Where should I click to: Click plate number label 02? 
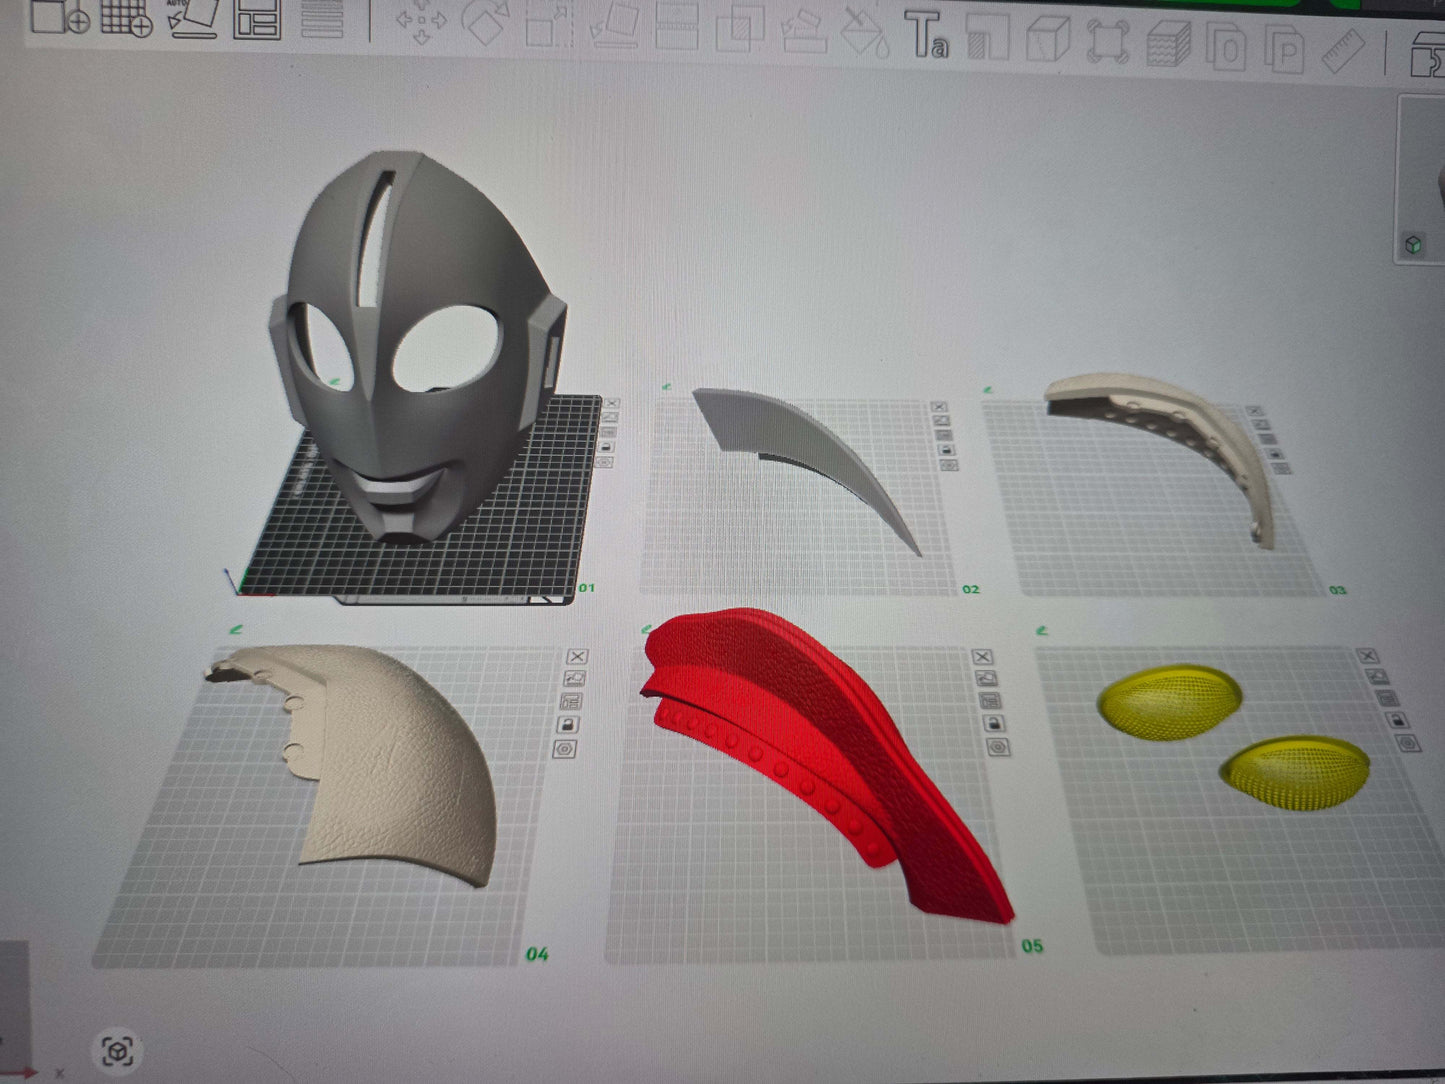971,589
